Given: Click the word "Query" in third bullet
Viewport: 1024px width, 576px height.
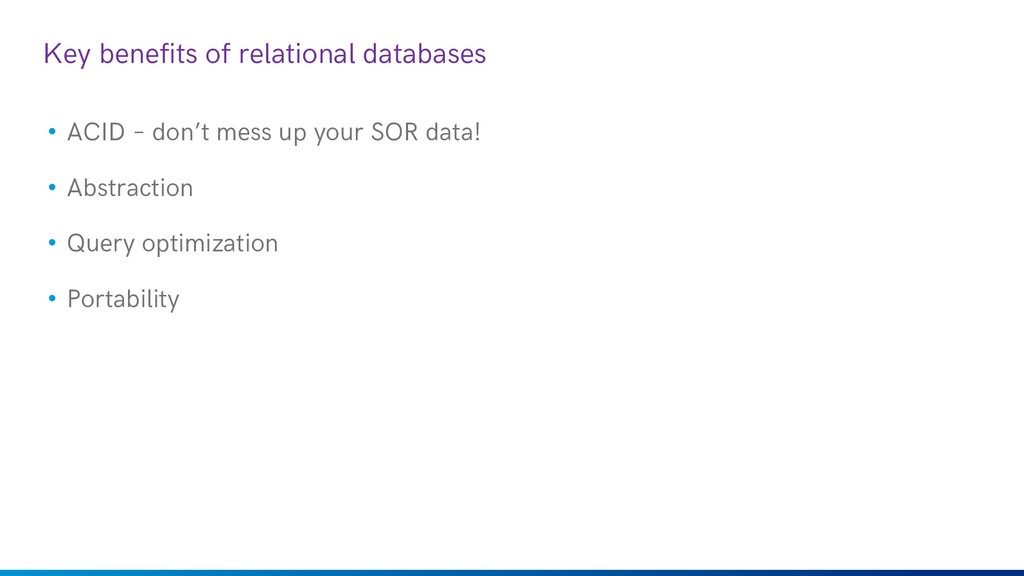Looking at the screenshot, I should point(101,244).
